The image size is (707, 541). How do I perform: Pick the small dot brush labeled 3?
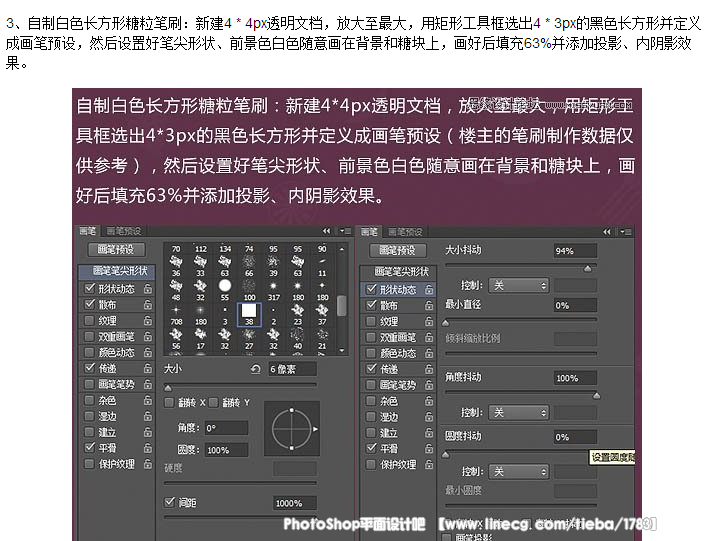(225, 314)
